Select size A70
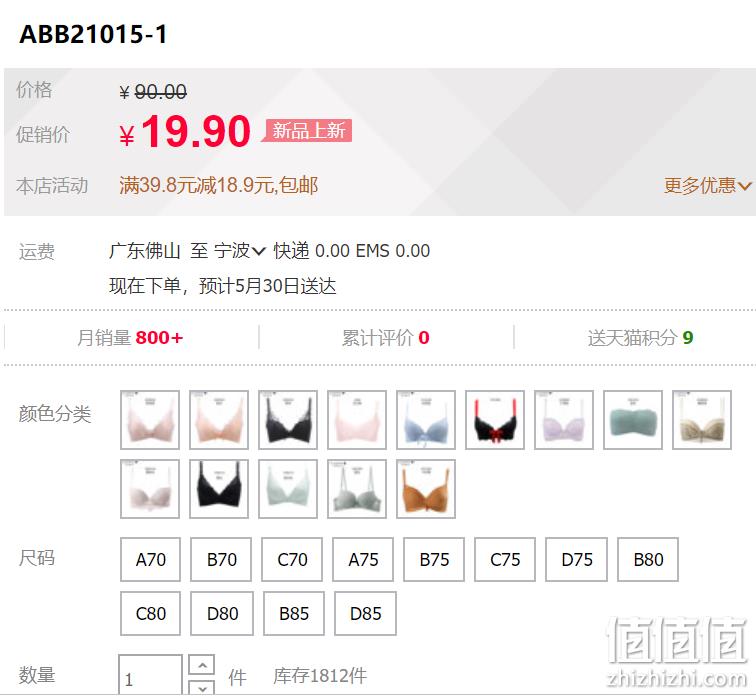The height and width of the screenshot is (696, 756). point(150,560)
